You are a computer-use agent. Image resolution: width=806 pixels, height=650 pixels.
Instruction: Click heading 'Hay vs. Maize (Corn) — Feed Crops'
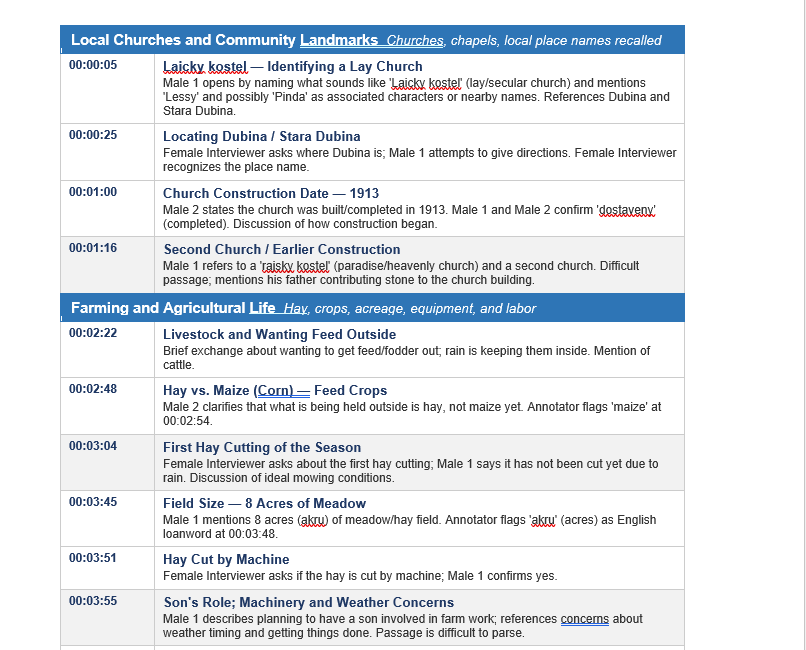275,391
